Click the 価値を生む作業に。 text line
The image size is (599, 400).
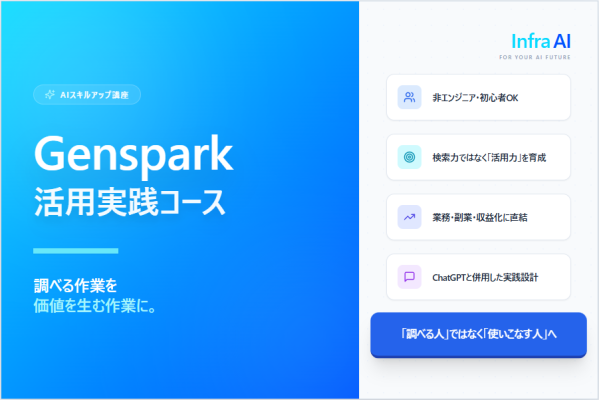(95, 306)
